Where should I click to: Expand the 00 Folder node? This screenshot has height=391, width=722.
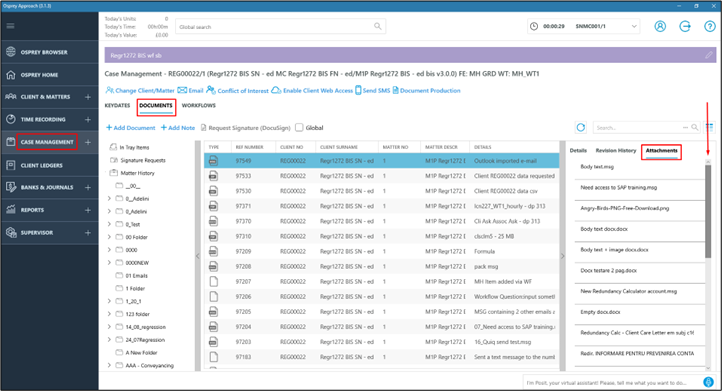(x=109, y=237)
